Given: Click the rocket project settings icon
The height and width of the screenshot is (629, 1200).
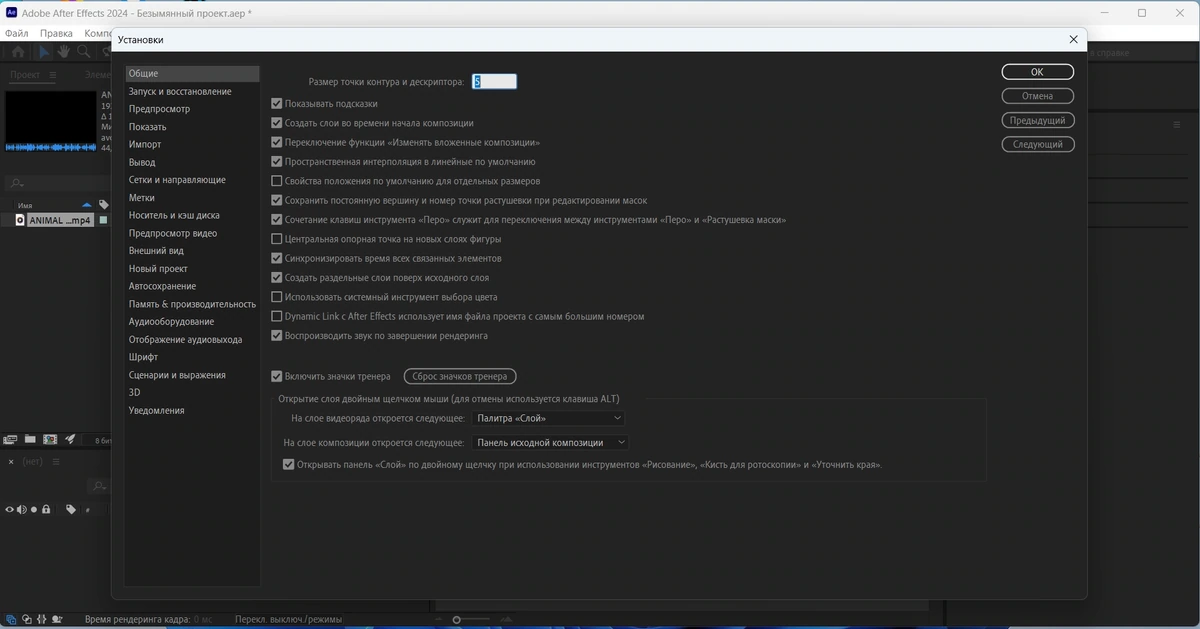Looking at the screenshot, I should coord(70,439).
